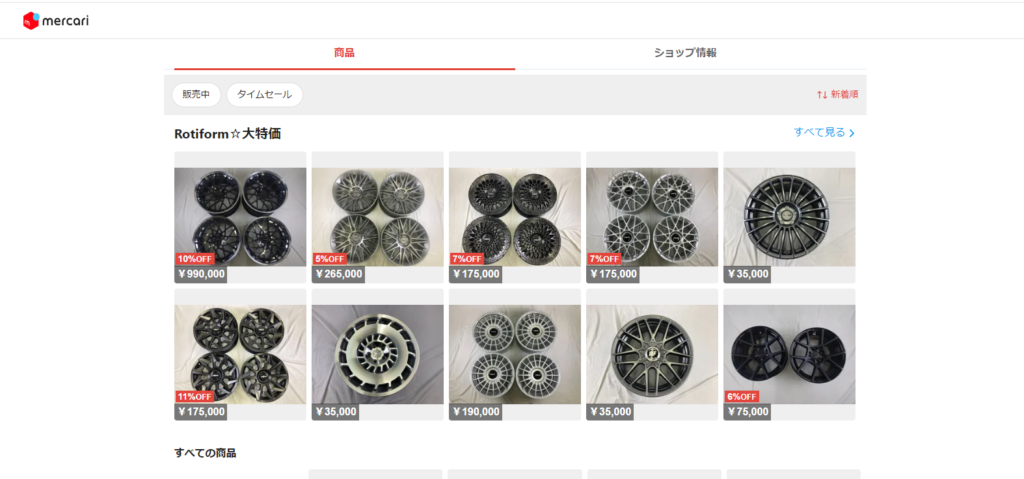Toggle the タイムセール filter chip
Screen dimensions: 1024x479
pyautogui.click(x=264, y=95)
